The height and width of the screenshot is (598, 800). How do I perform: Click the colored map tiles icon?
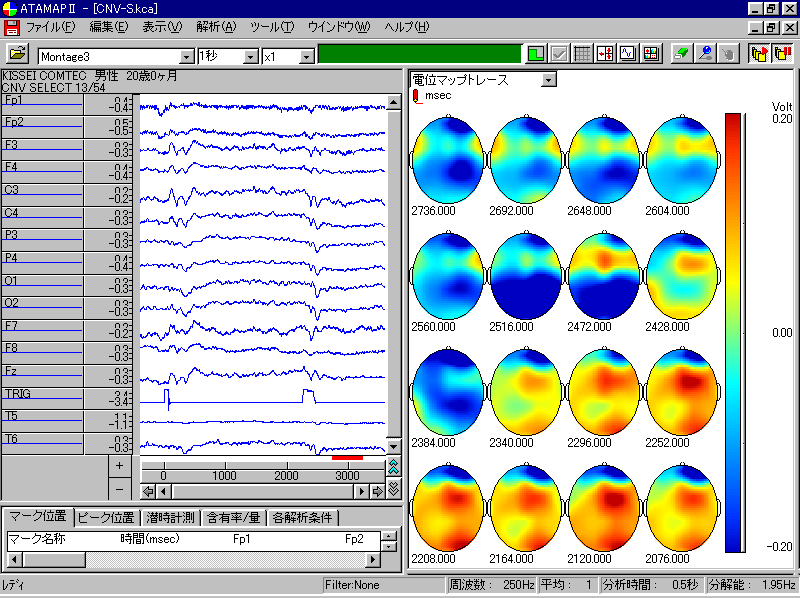(x=652, y=55)
